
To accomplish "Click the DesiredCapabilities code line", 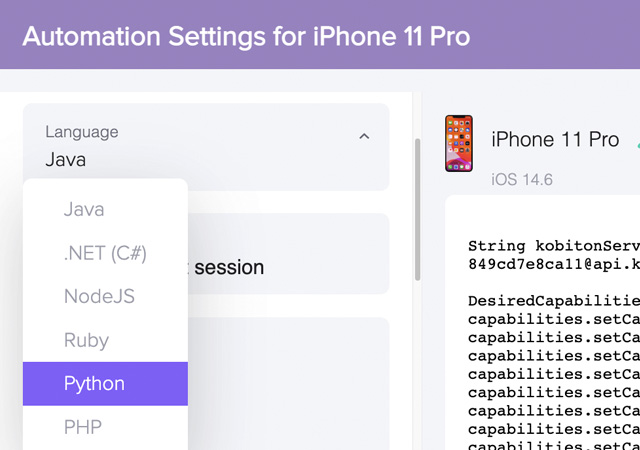I will (x=554, y=301).
